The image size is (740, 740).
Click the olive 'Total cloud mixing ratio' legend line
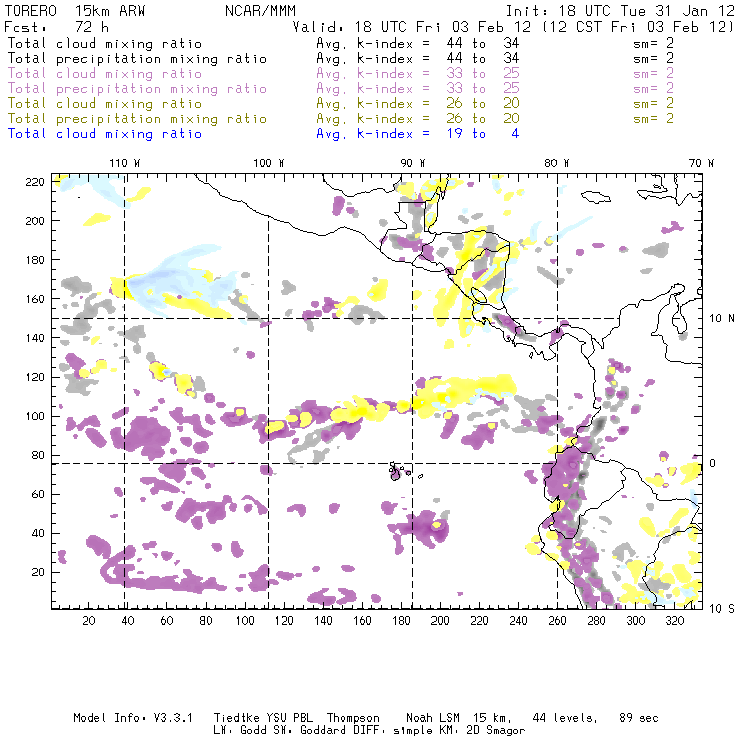pyautogui.click(x=105, y=103)
